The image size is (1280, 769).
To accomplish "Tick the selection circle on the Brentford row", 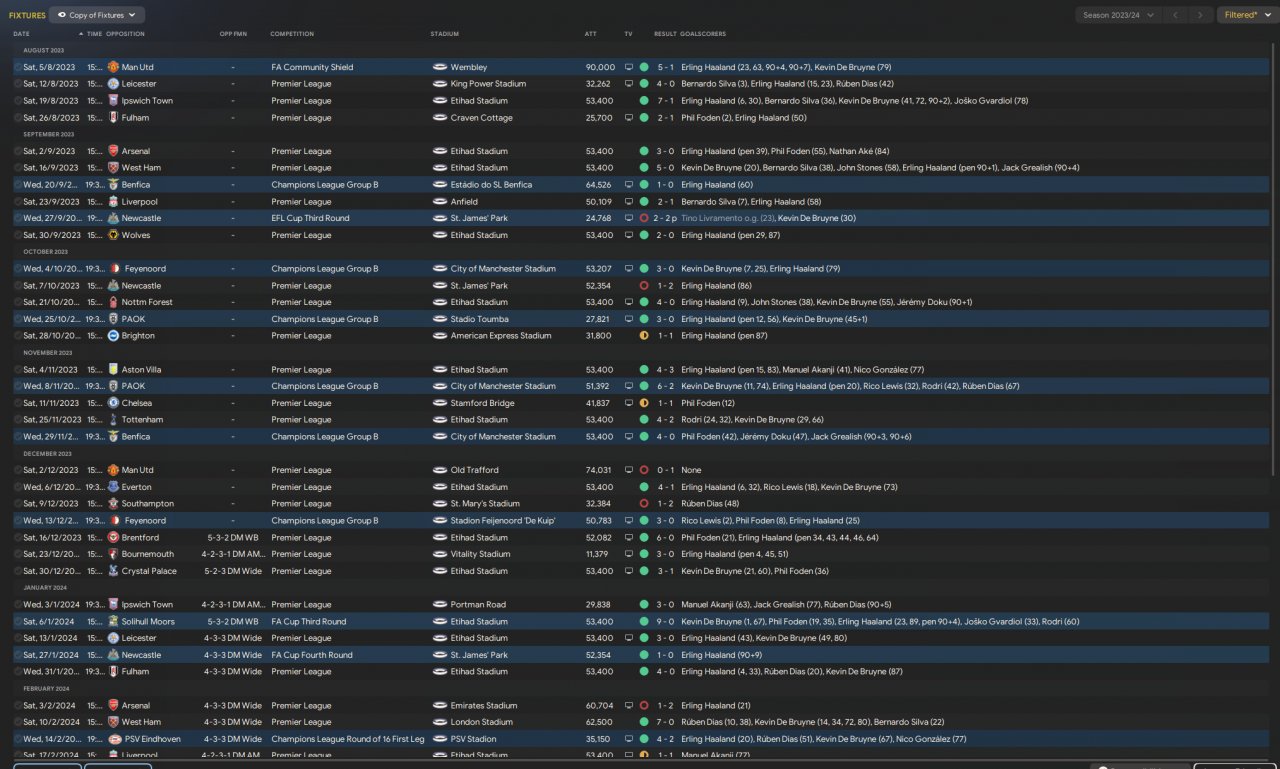I will [18, 537].
